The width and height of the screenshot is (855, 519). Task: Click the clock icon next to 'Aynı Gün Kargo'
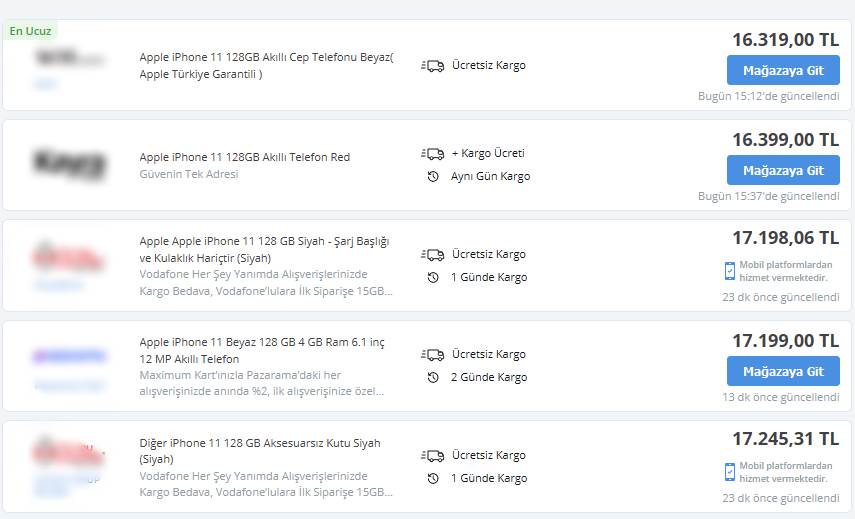point(433,177)
